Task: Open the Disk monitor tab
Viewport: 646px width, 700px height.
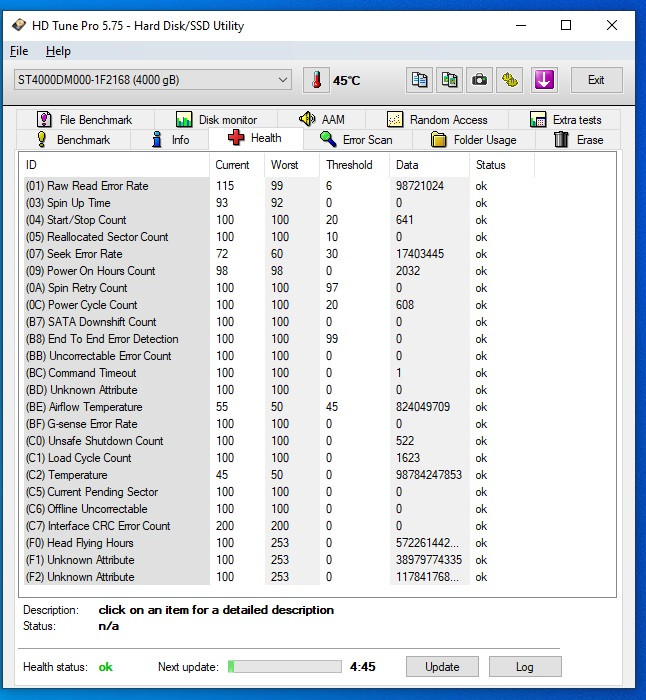Action: (216, 119)
